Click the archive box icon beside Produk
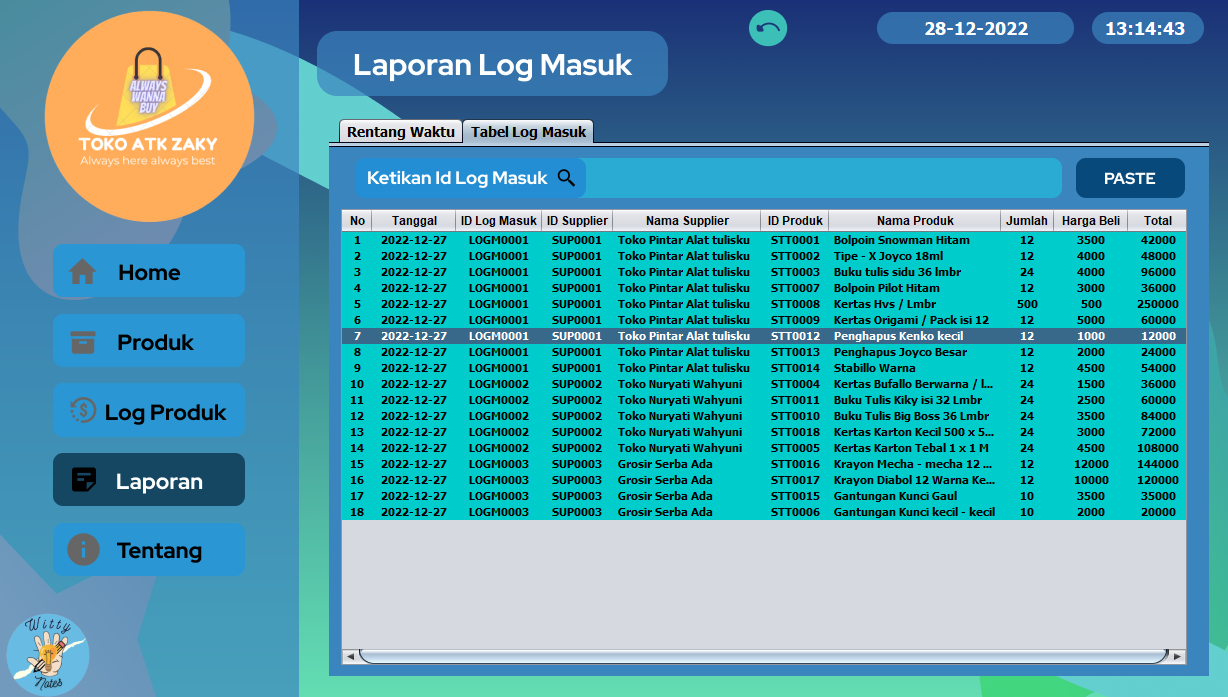The width and height of the screenshot is (1228, 697). point(83,342)
